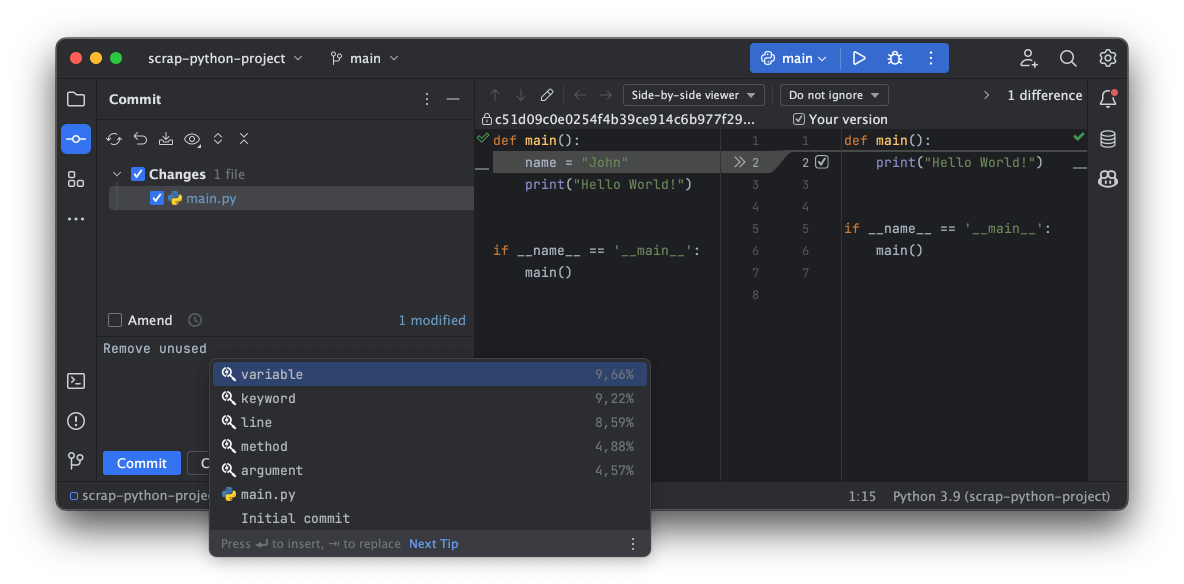Uncheck the main.py file checkbox
The height and width of the screenshot is (584, 1184).
click(x=156, y=197)
